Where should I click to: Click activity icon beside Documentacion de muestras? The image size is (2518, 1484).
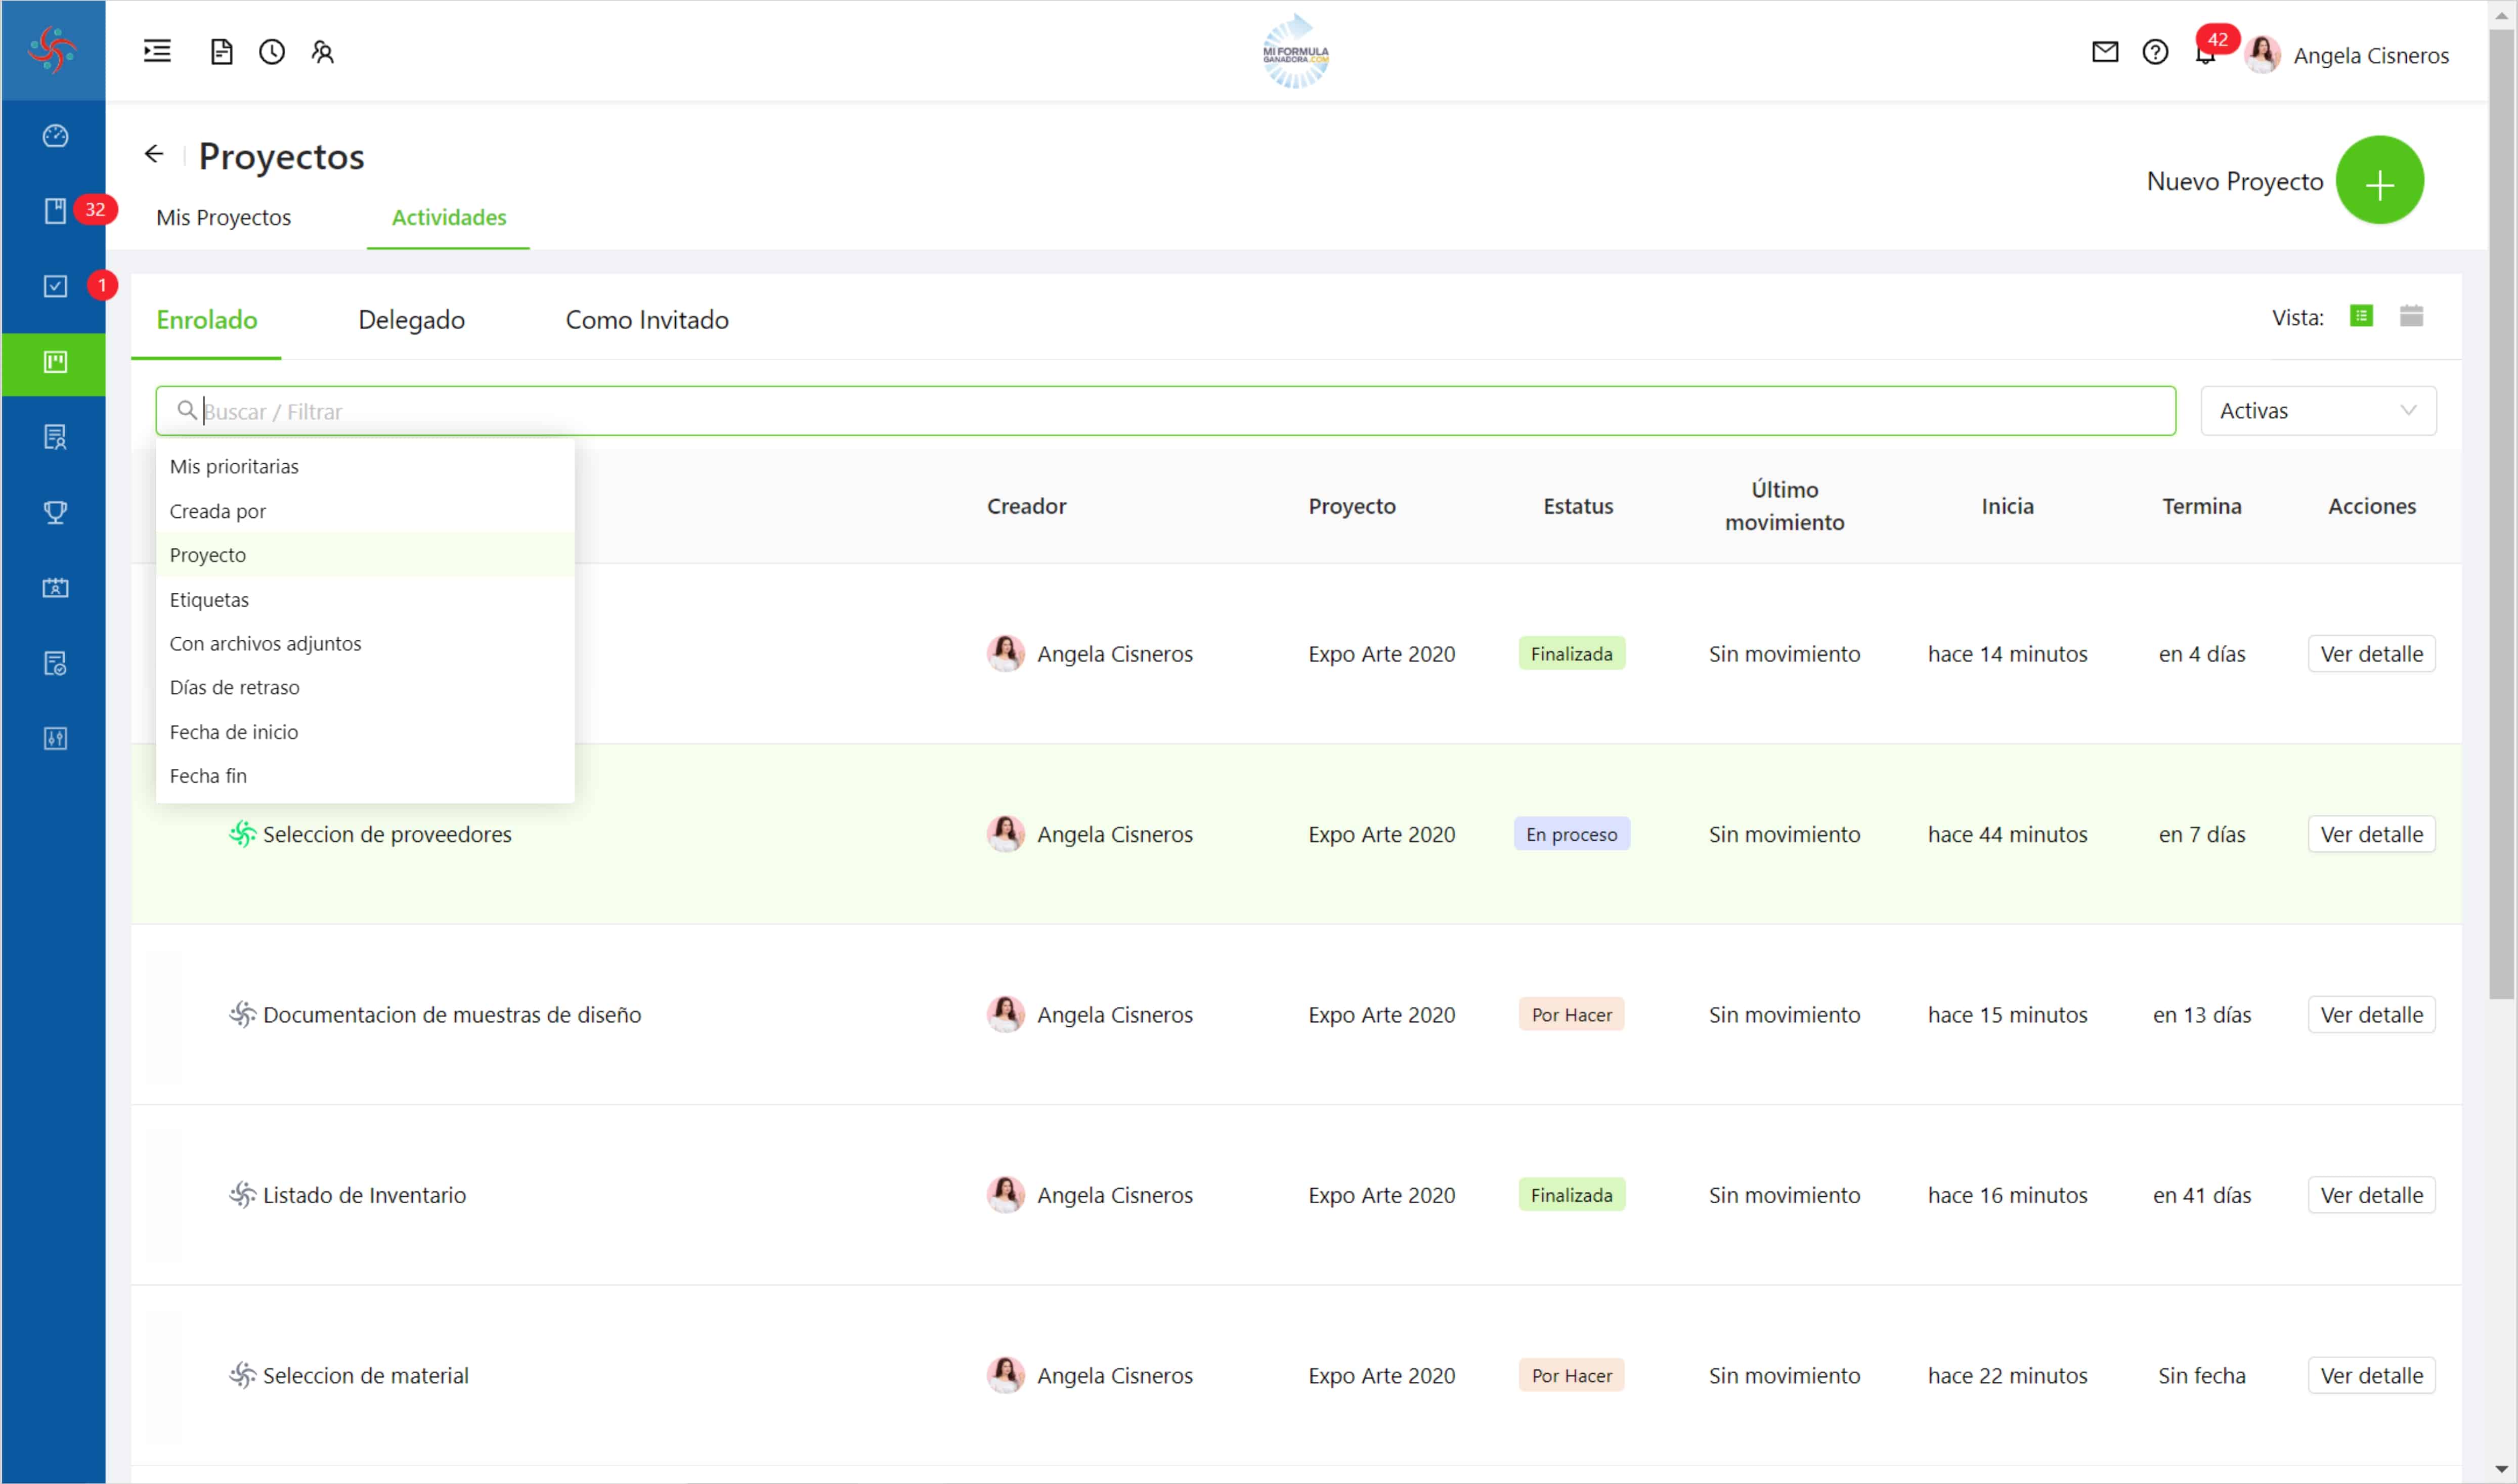tap(242, 1014)
